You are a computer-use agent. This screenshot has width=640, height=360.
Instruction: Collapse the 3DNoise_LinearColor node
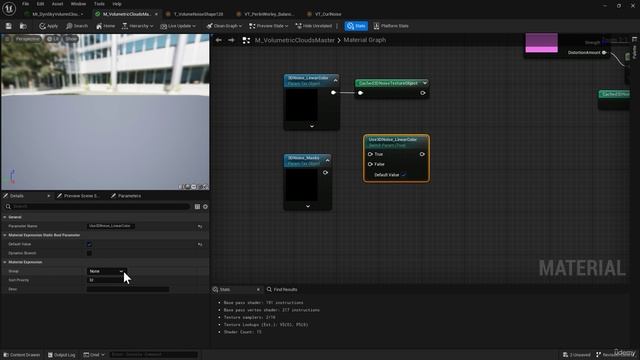click(x=336, y=80)
